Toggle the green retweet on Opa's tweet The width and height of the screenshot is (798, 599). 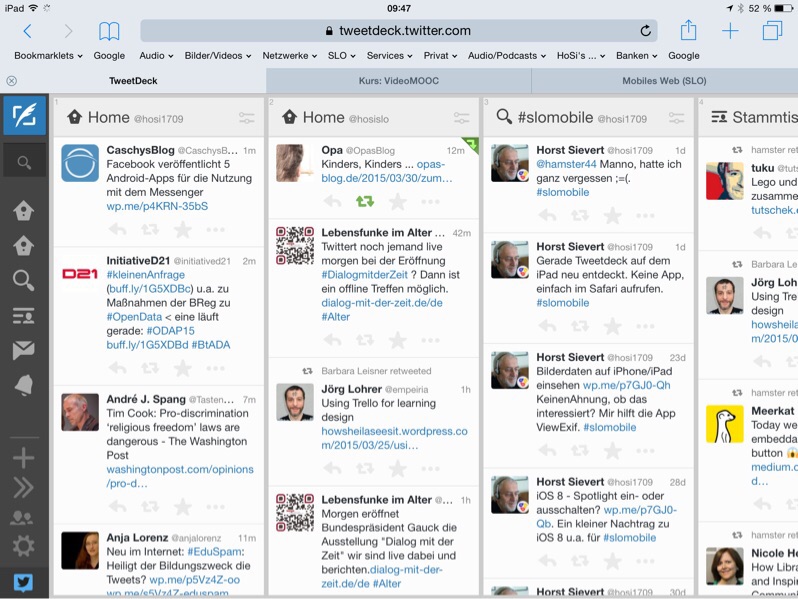(364, 201)
